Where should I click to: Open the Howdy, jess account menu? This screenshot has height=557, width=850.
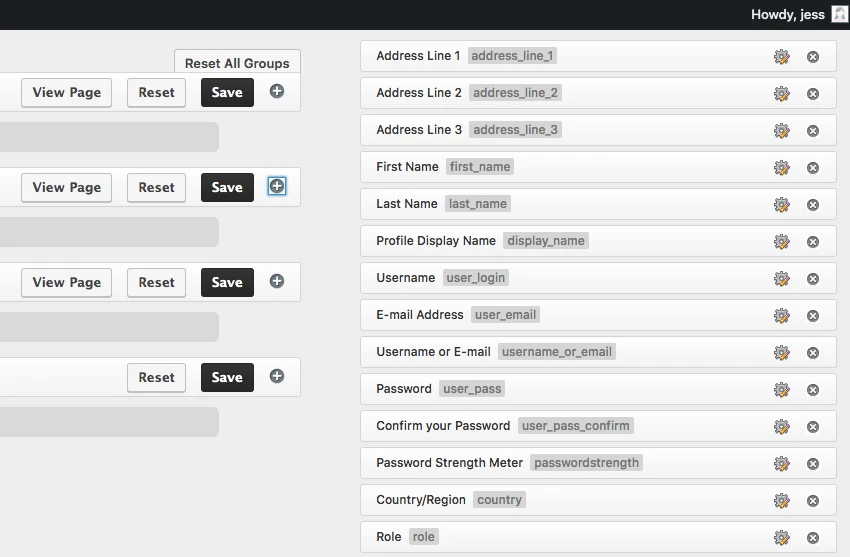tap(788, 15)
